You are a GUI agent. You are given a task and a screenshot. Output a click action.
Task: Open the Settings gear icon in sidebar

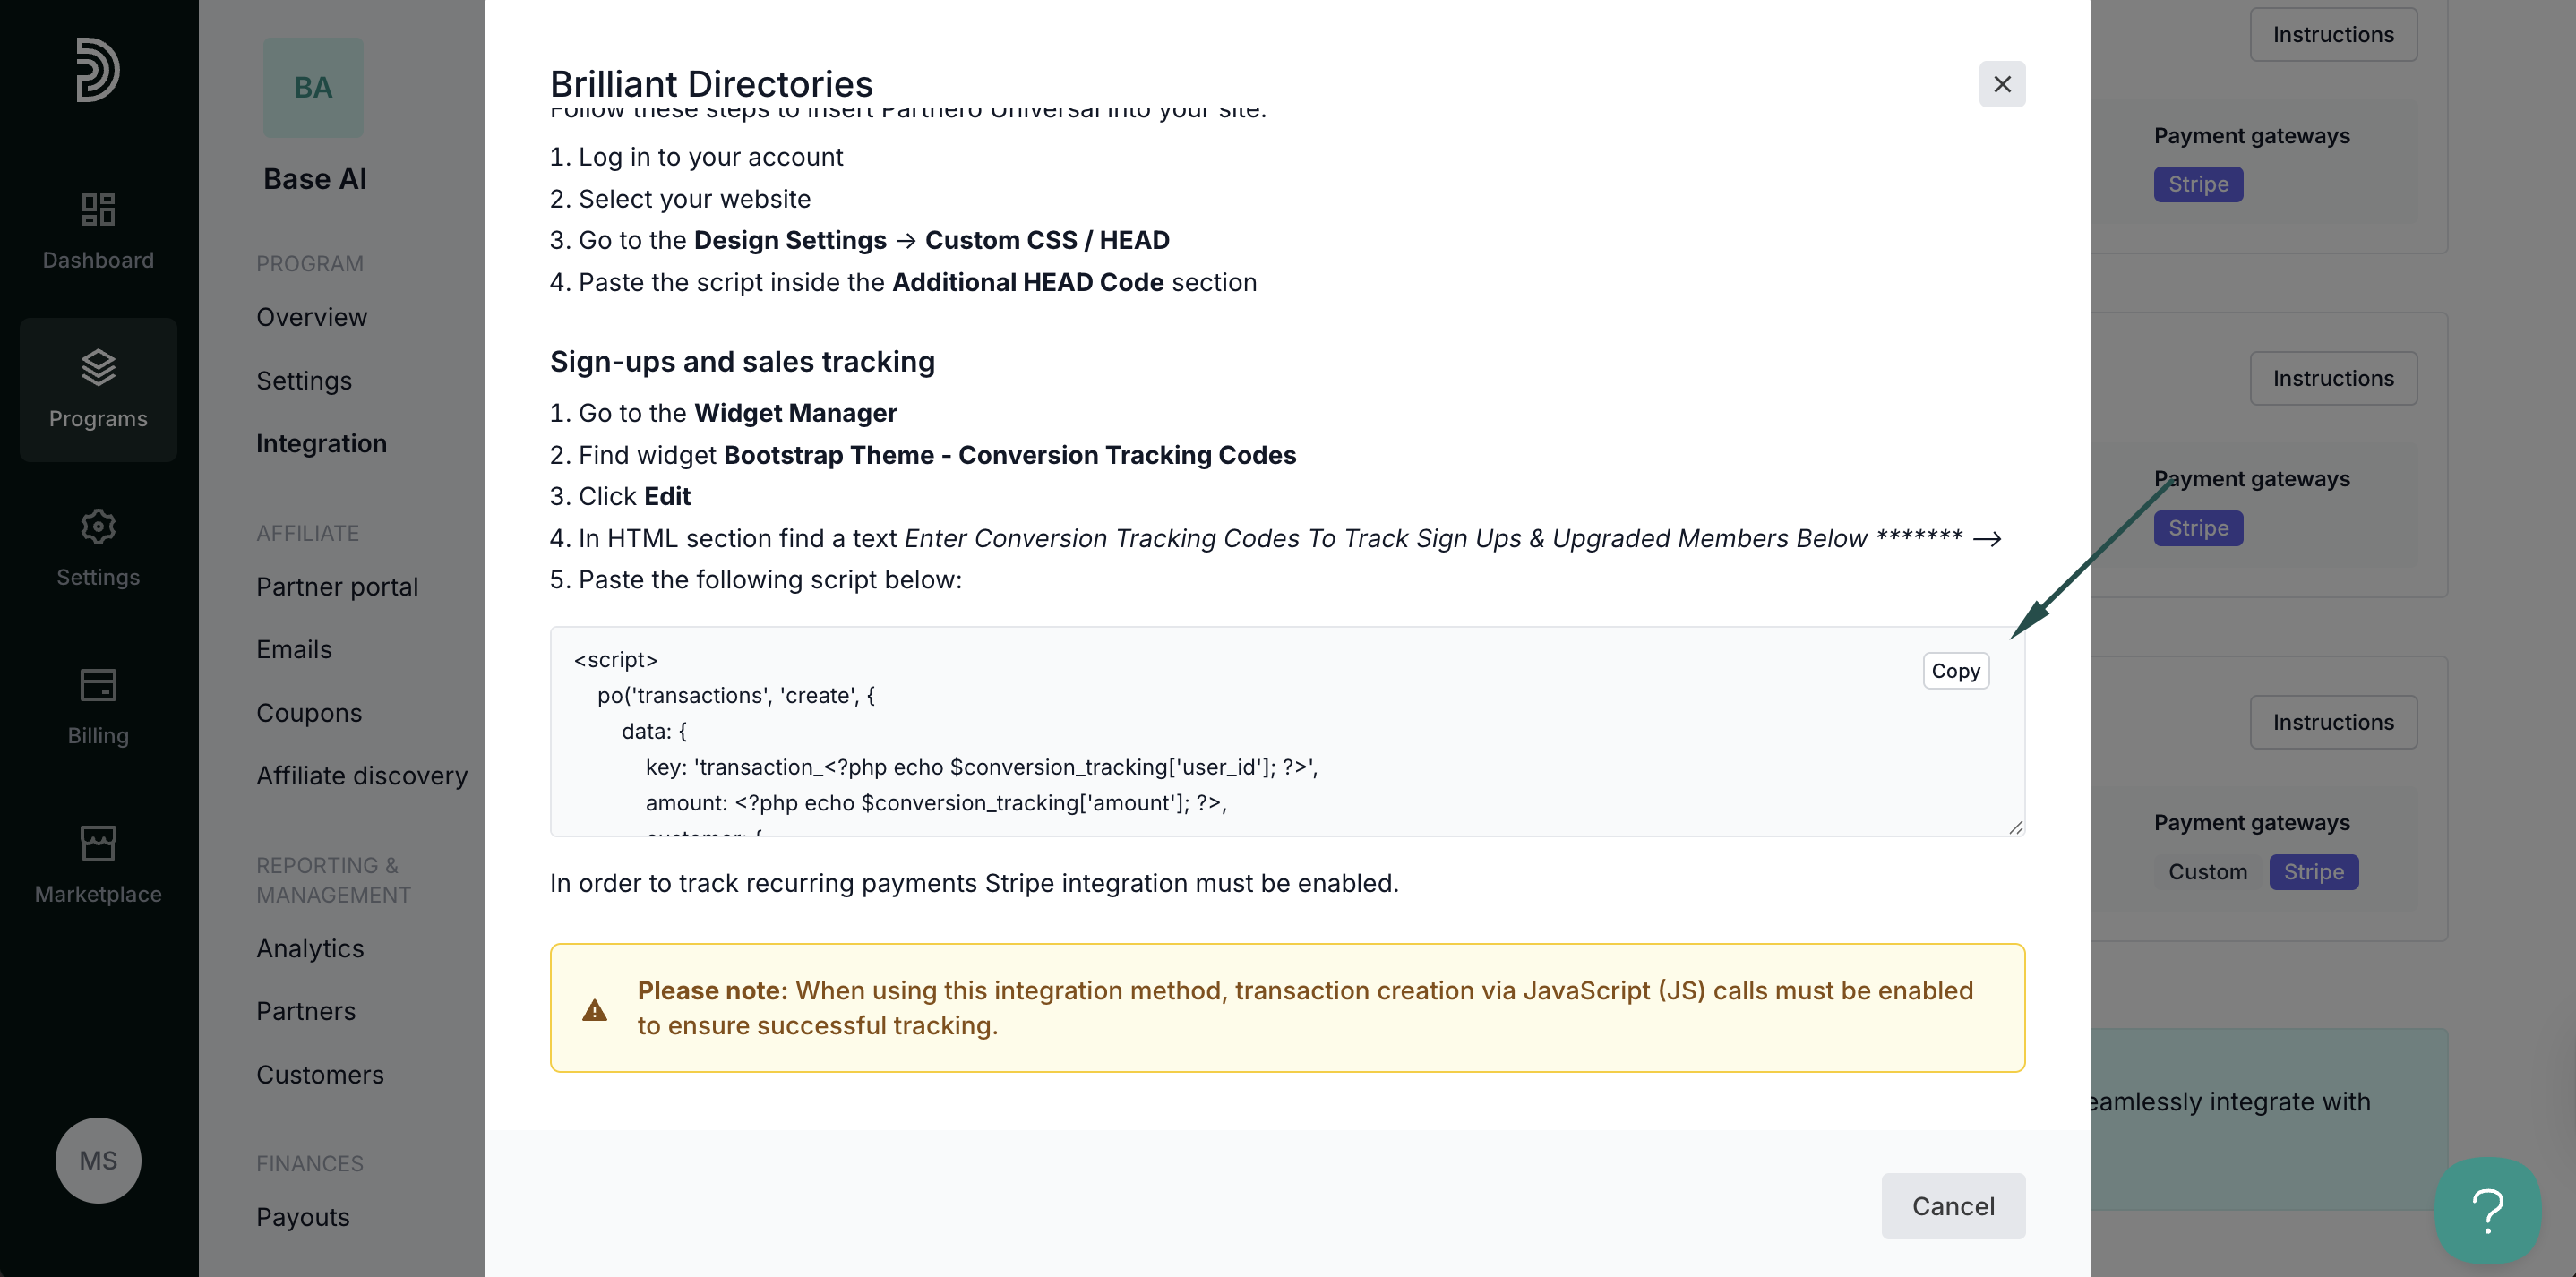coord(98,526)
